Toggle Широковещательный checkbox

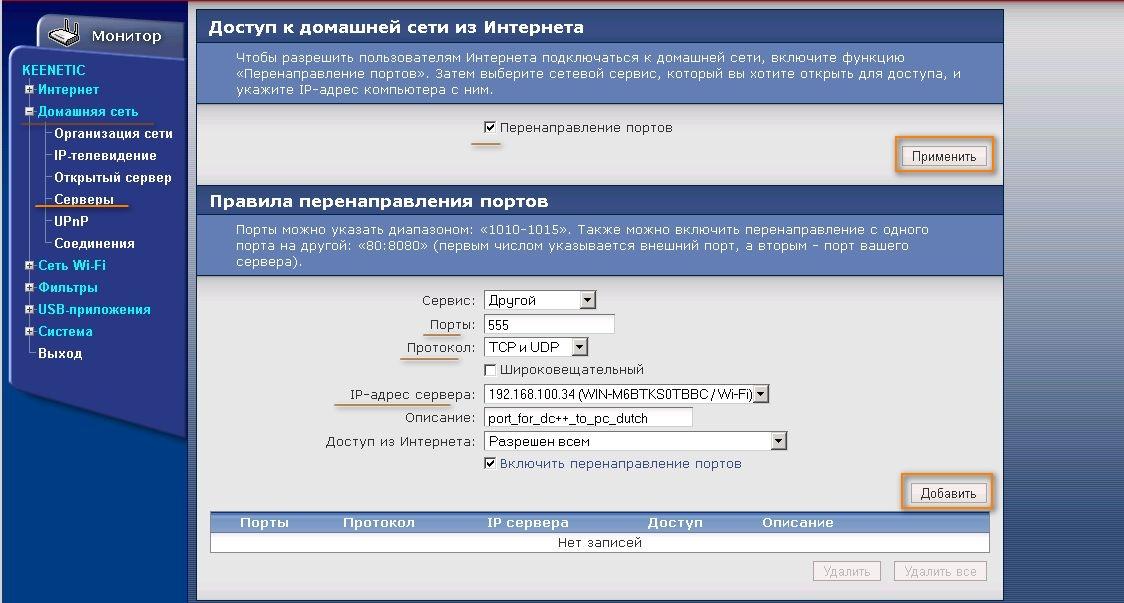[x=490, y=370]
